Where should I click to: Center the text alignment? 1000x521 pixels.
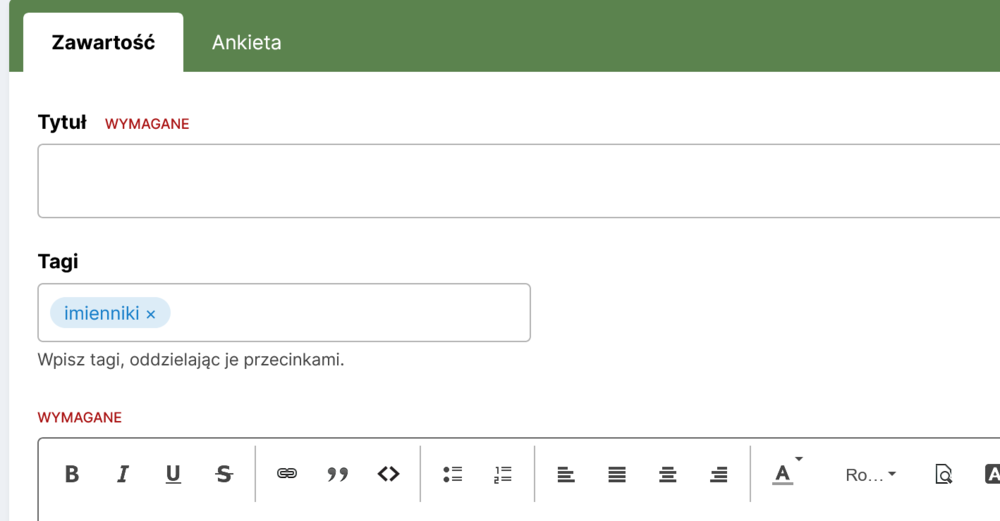click(x=668, y=474)
